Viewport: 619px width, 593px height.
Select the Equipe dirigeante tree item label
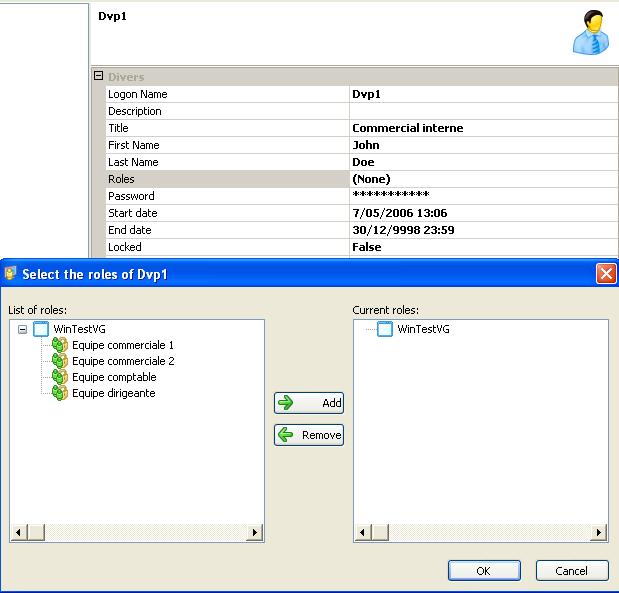(x=113, y=393)
